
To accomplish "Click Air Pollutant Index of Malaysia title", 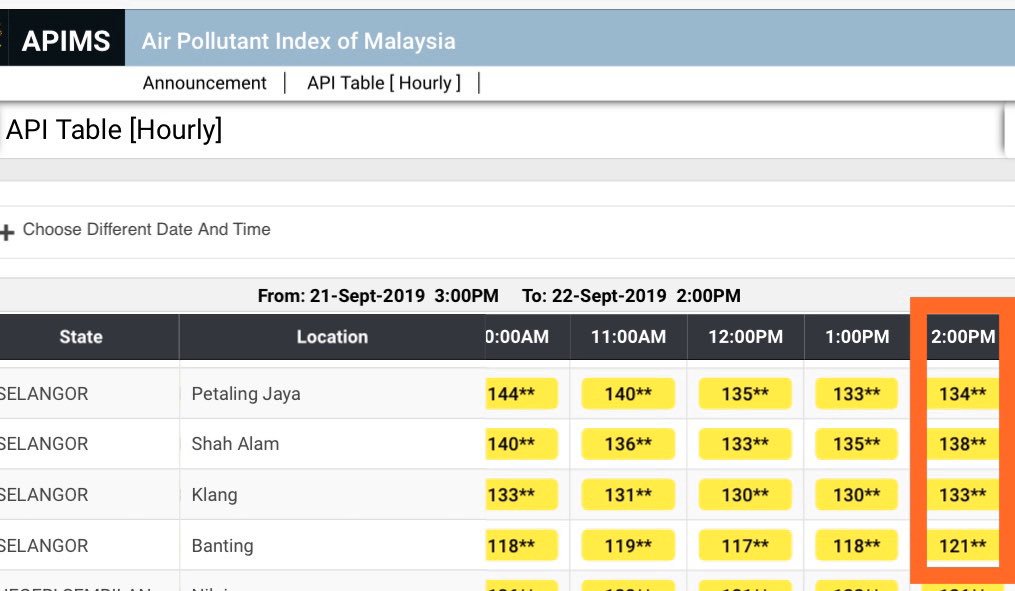I will (298, 41).
